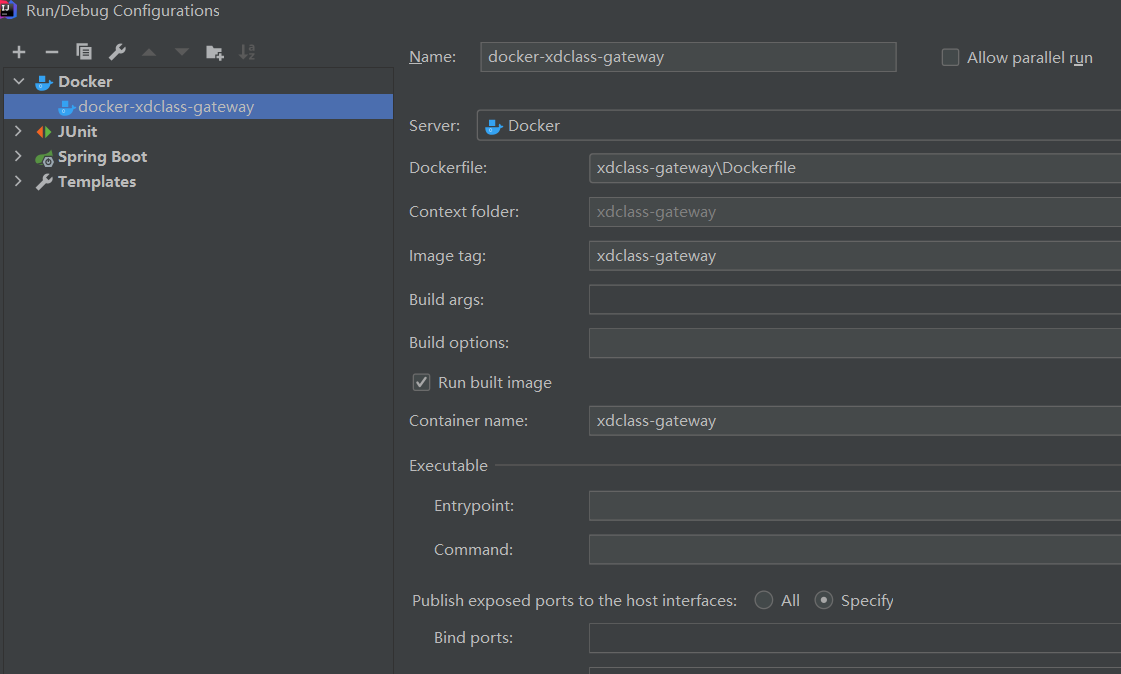The image size is (1121, 674).
Task: Click the Add New Configuration plus icon
Action: click(19, 52)
